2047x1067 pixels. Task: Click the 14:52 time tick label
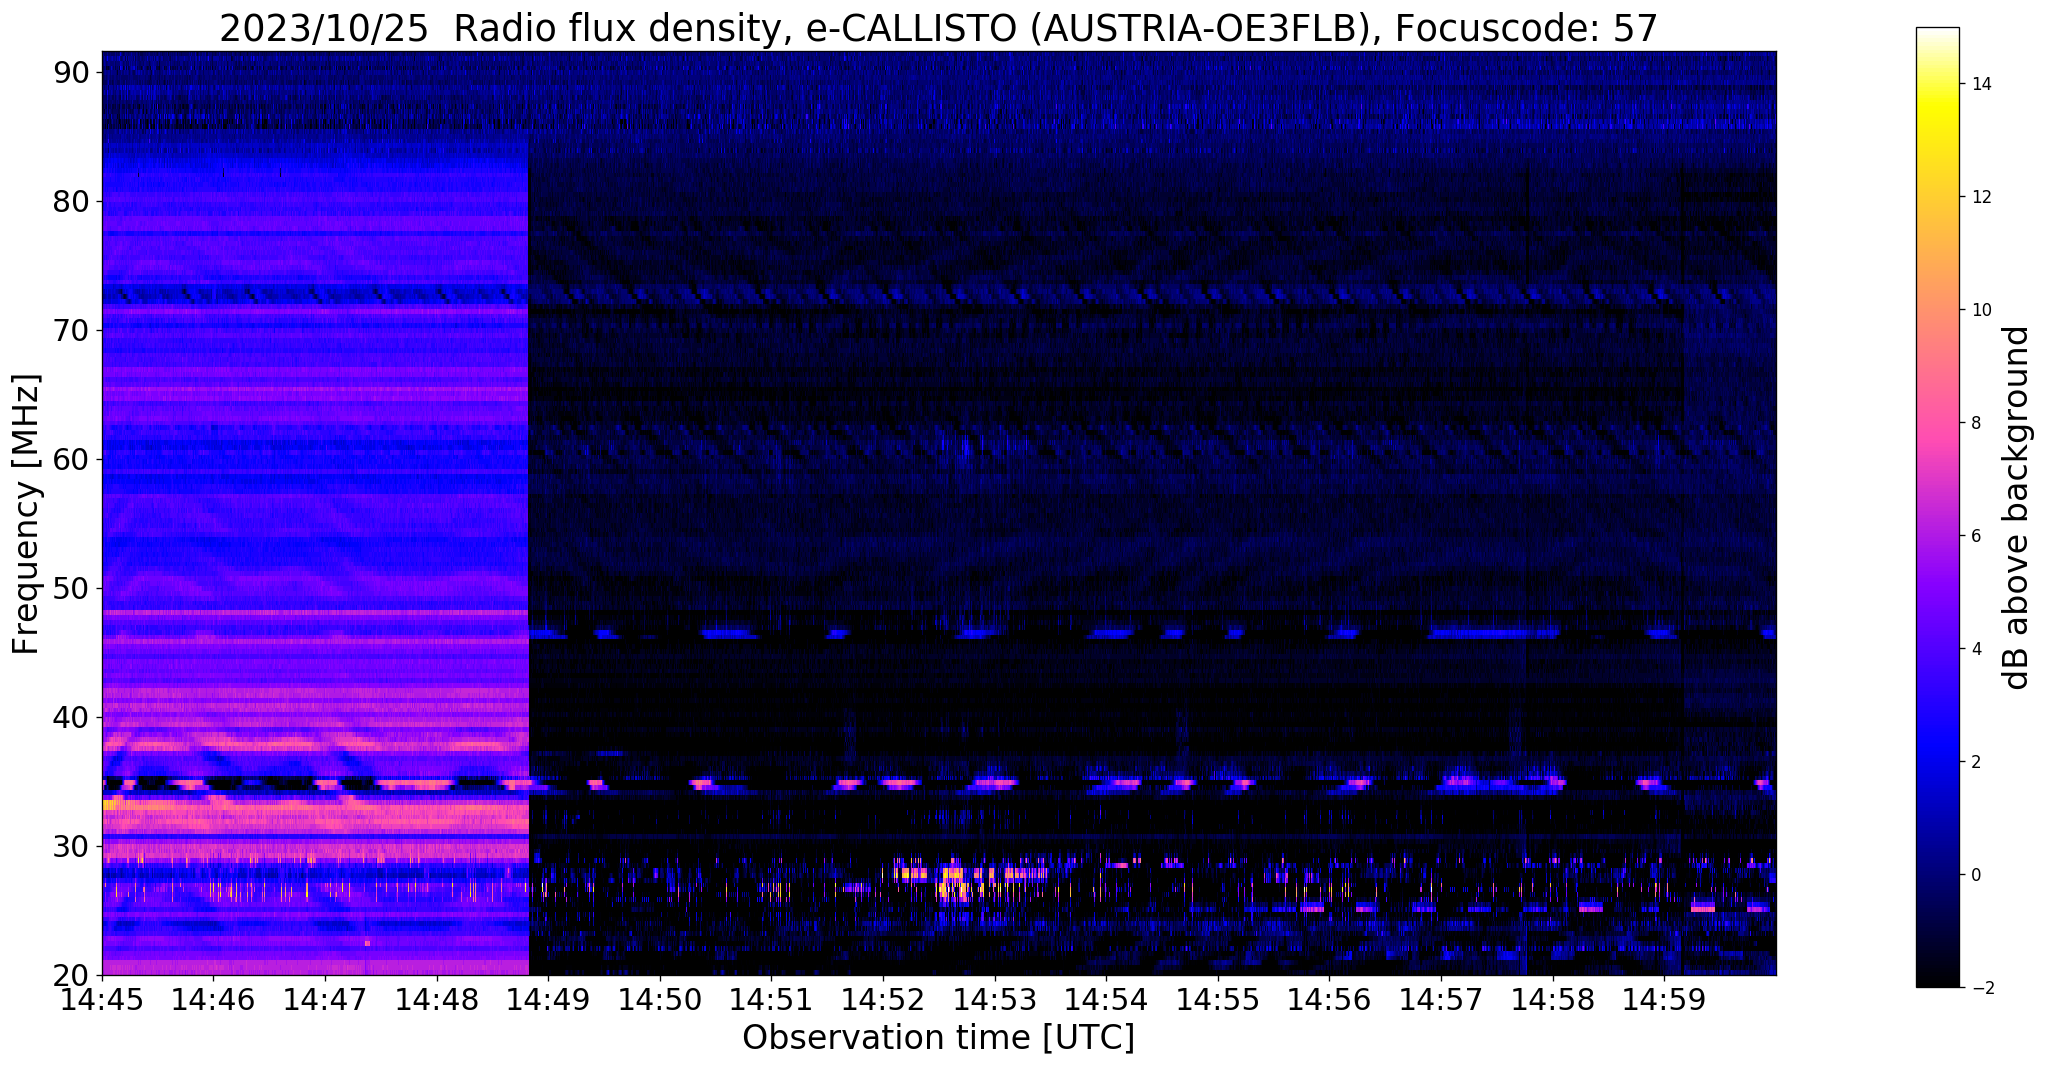(883, 999)
